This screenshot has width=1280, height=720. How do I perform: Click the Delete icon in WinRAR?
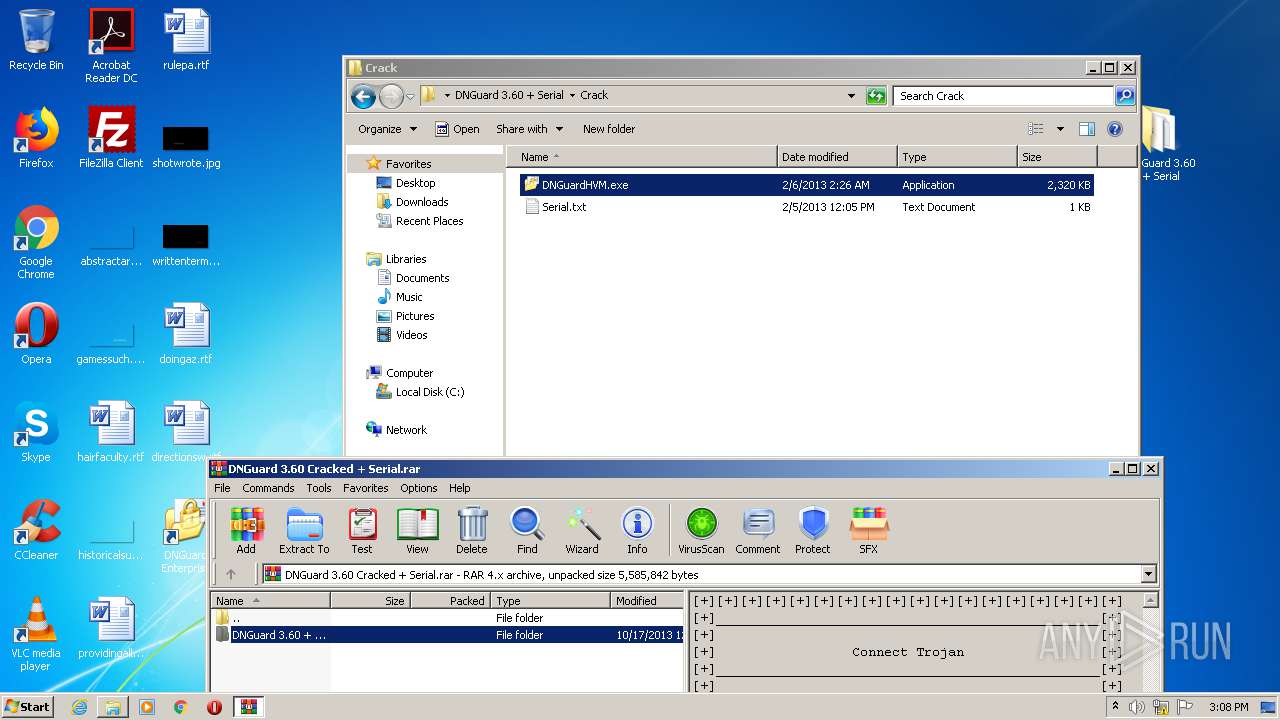pos(472,530)
